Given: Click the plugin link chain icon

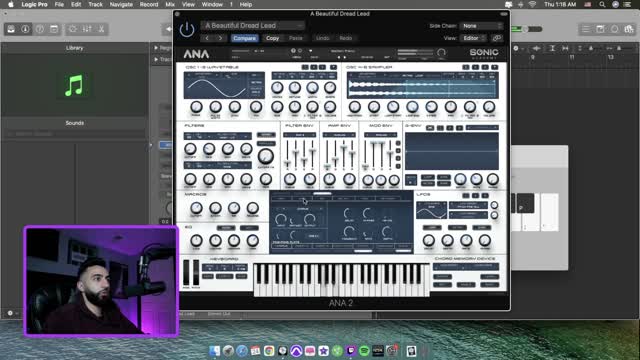Looking at the screenshot, I should (x=497, y=38).
